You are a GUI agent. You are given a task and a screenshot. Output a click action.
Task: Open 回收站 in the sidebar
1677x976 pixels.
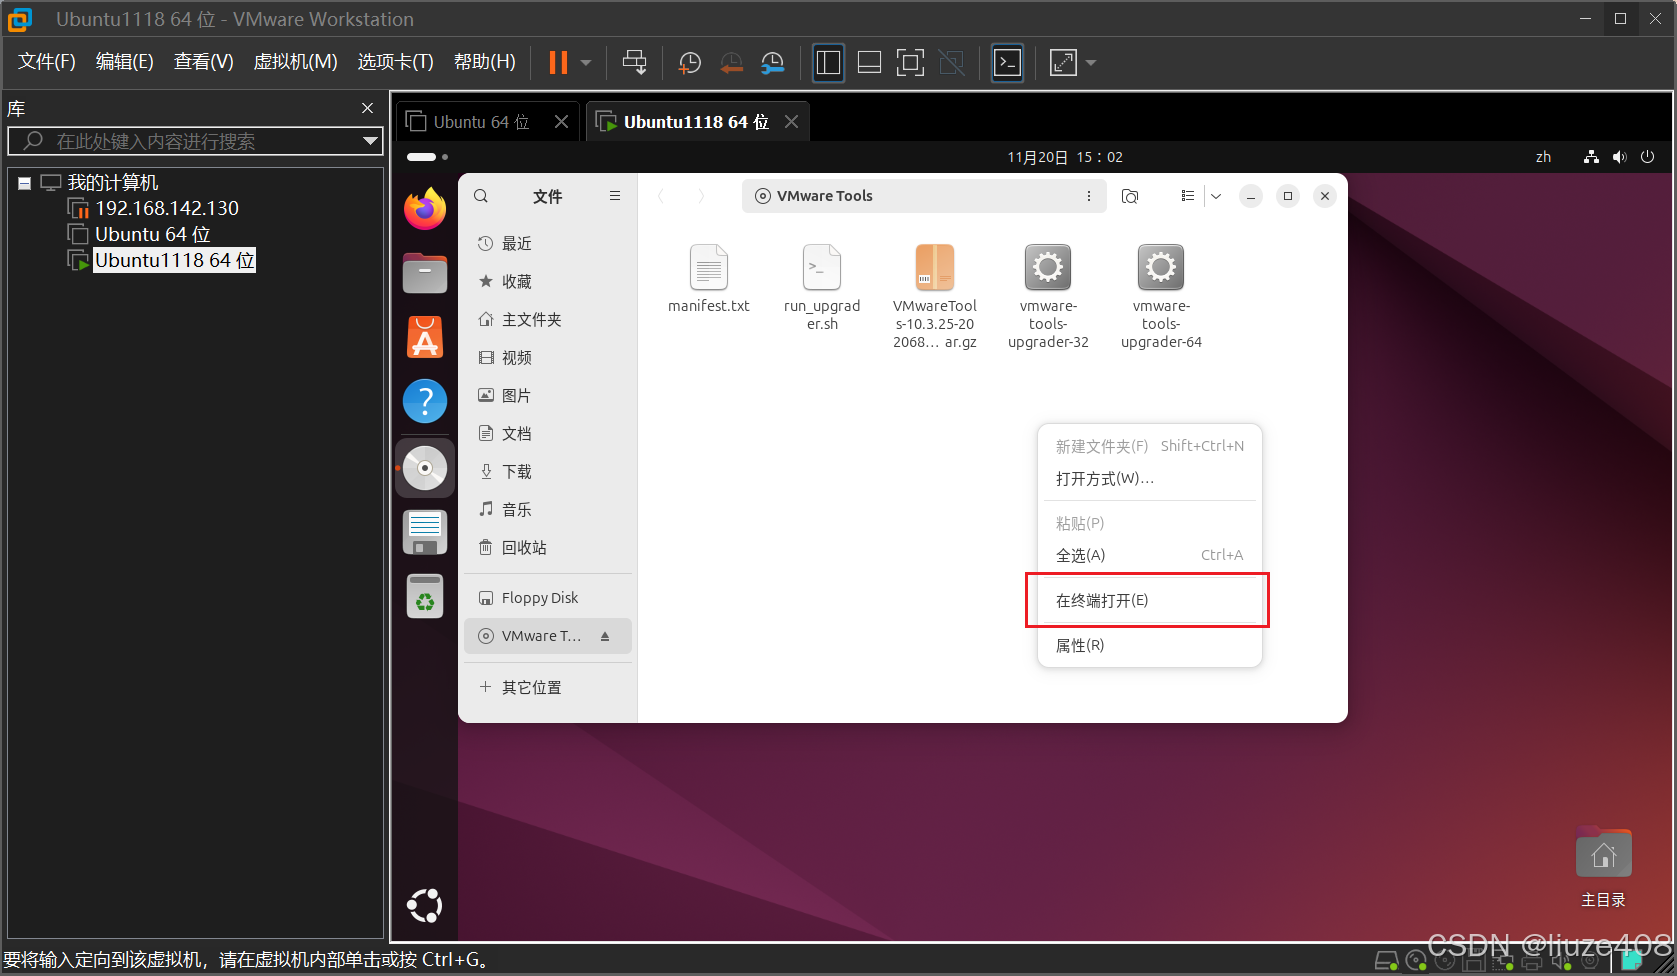[x=548, y=548]
